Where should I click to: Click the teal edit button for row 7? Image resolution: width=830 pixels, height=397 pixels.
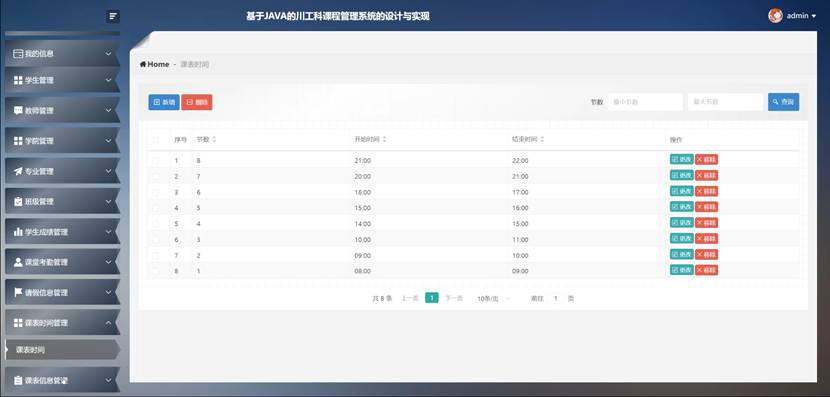click(682, 255)
